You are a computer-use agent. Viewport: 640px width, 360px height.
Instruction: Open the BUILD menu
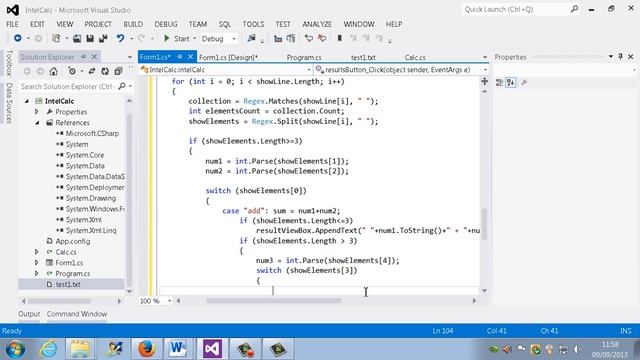coord(133,24)
